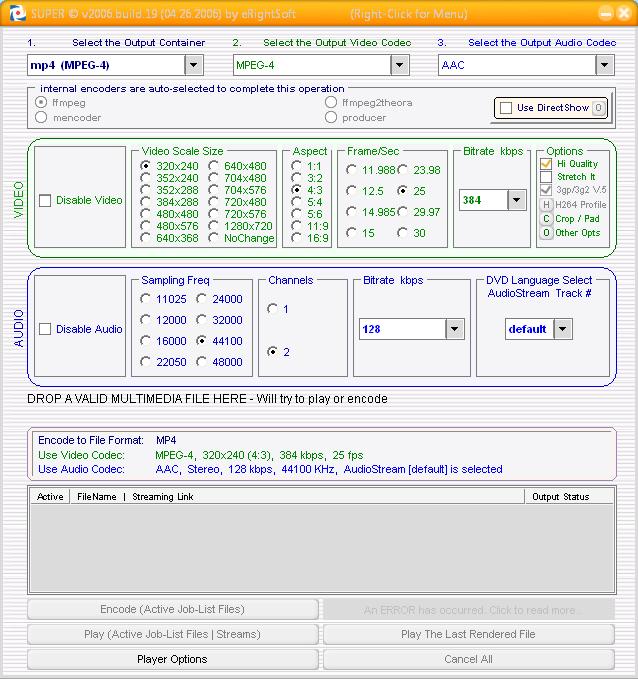This screenshot has height=679, width=638.
Task: Choose 640x480 video scale size
Action: pyautogui.click(x=214, y=166)
